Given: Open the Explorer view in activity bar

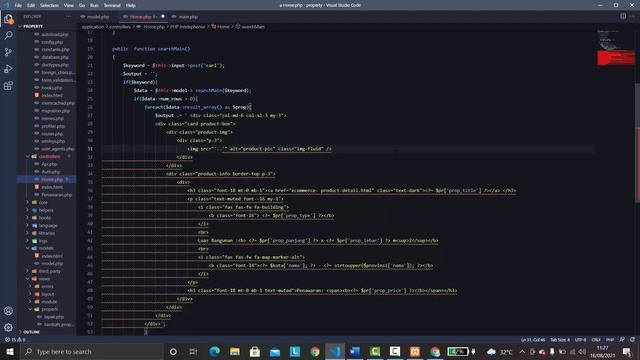Looking at the screenshot, I should [x=8, y=19].
